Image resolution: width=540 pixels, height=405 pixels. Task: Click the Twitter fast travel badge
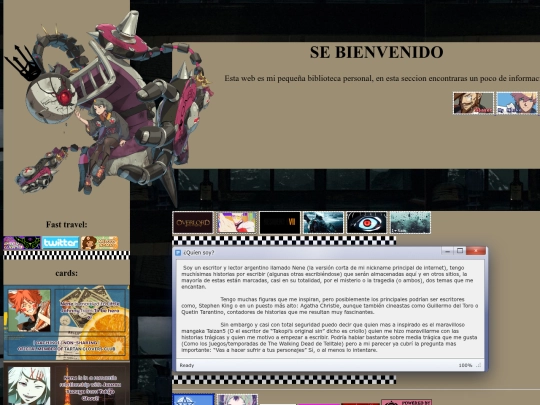tap(60, 243)
